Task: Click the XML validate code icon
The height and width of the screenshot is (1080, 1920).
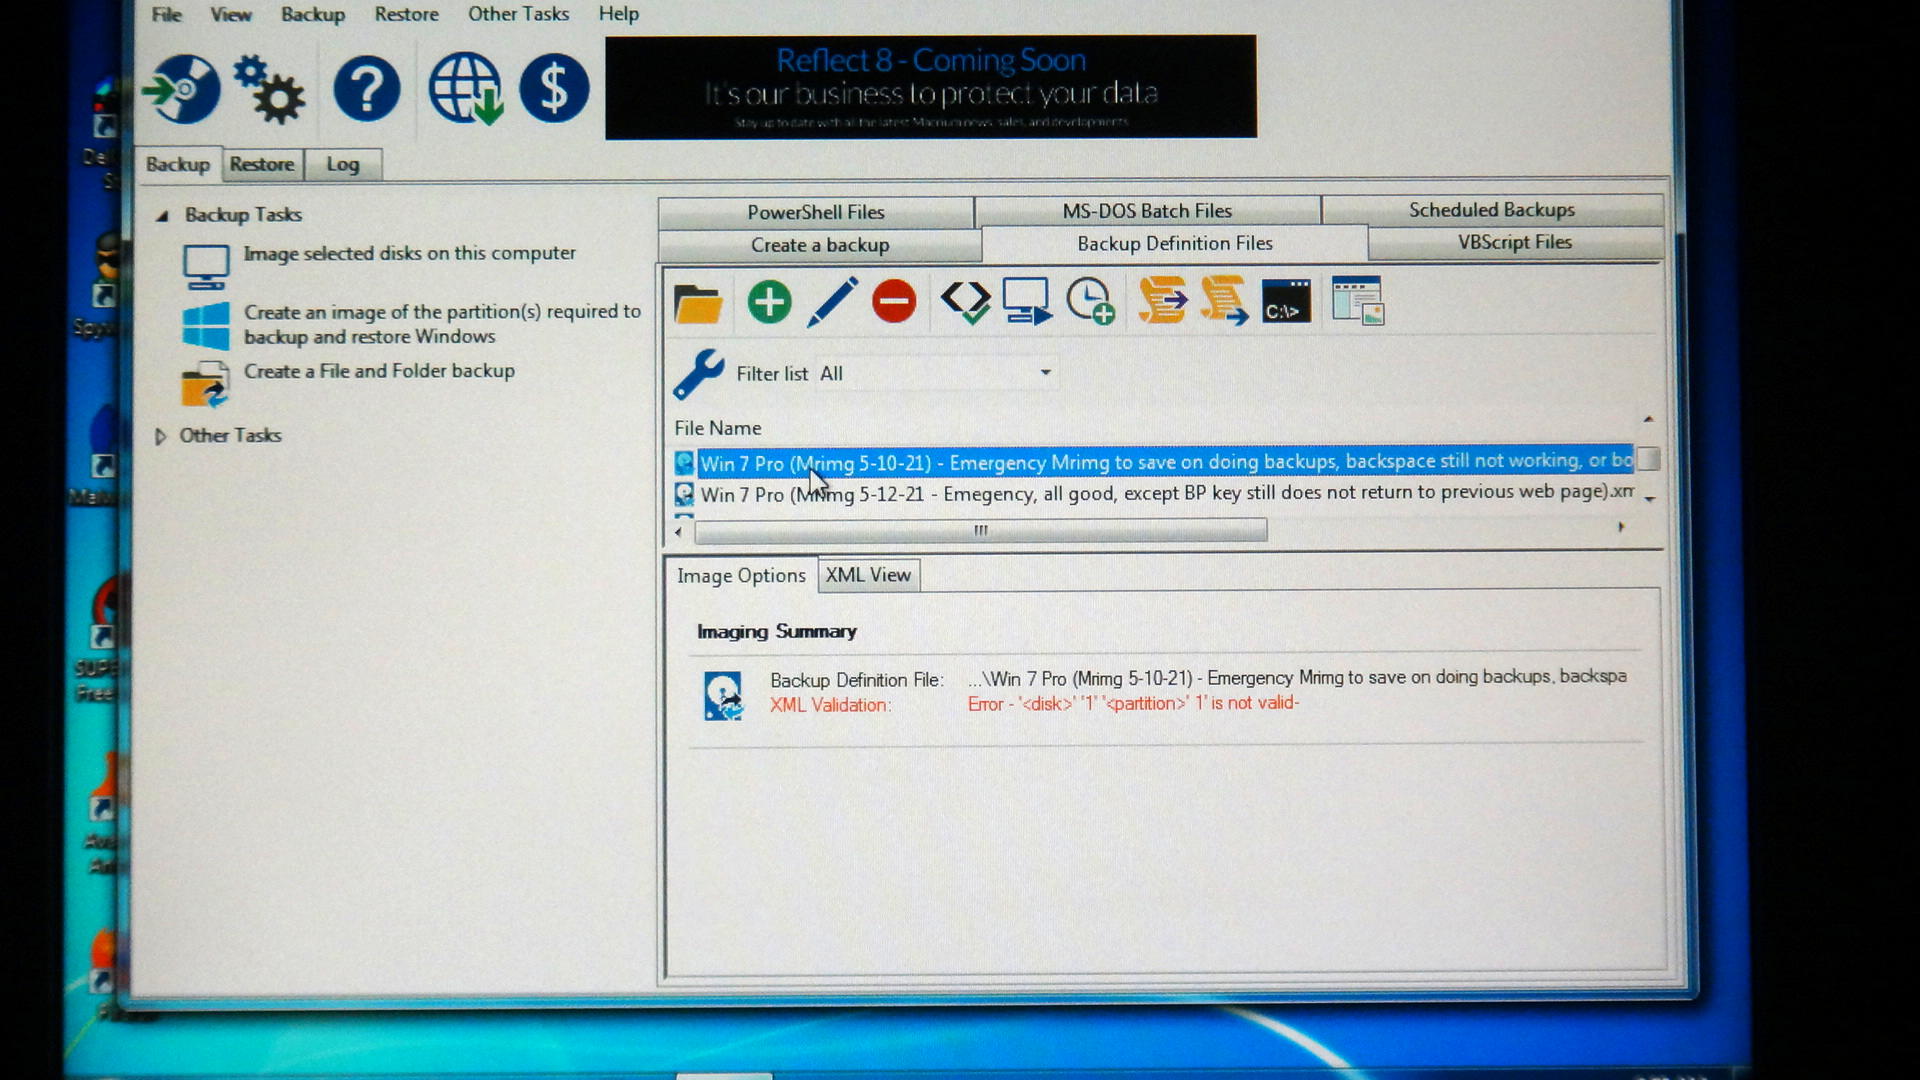Action: pos(965,302)
